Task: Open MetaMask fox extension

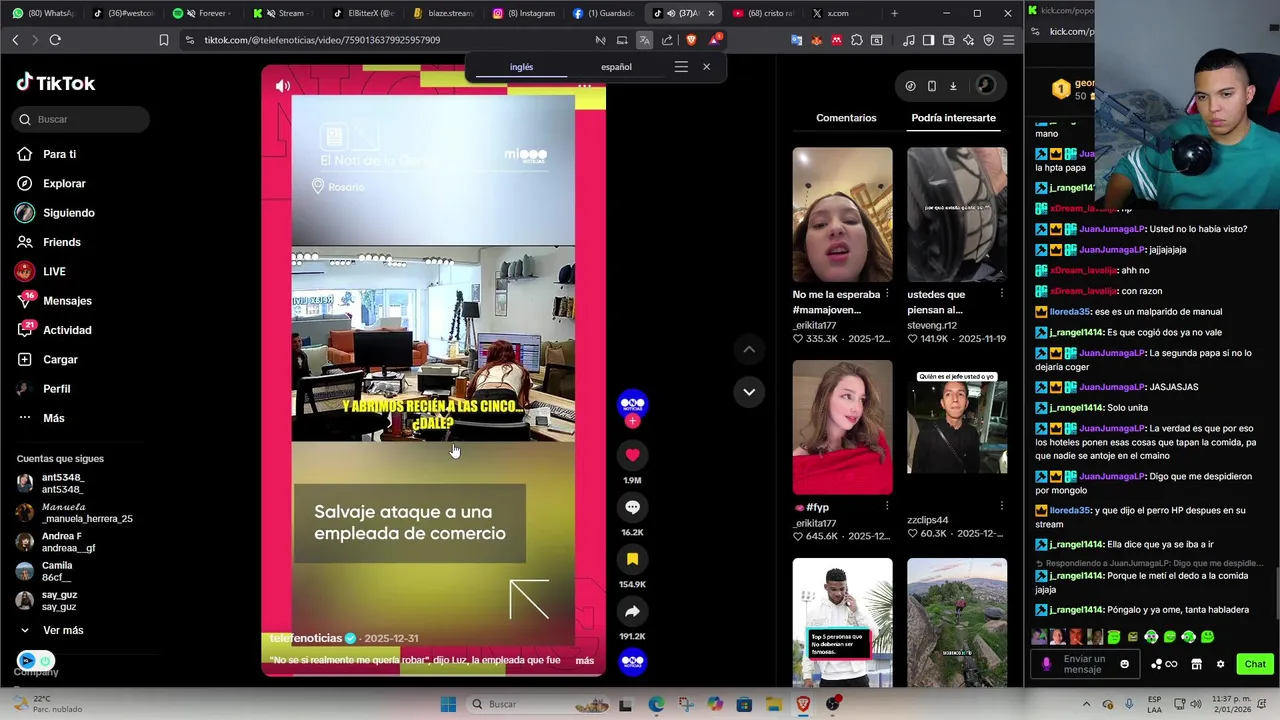Action: [x=816, y=40]
